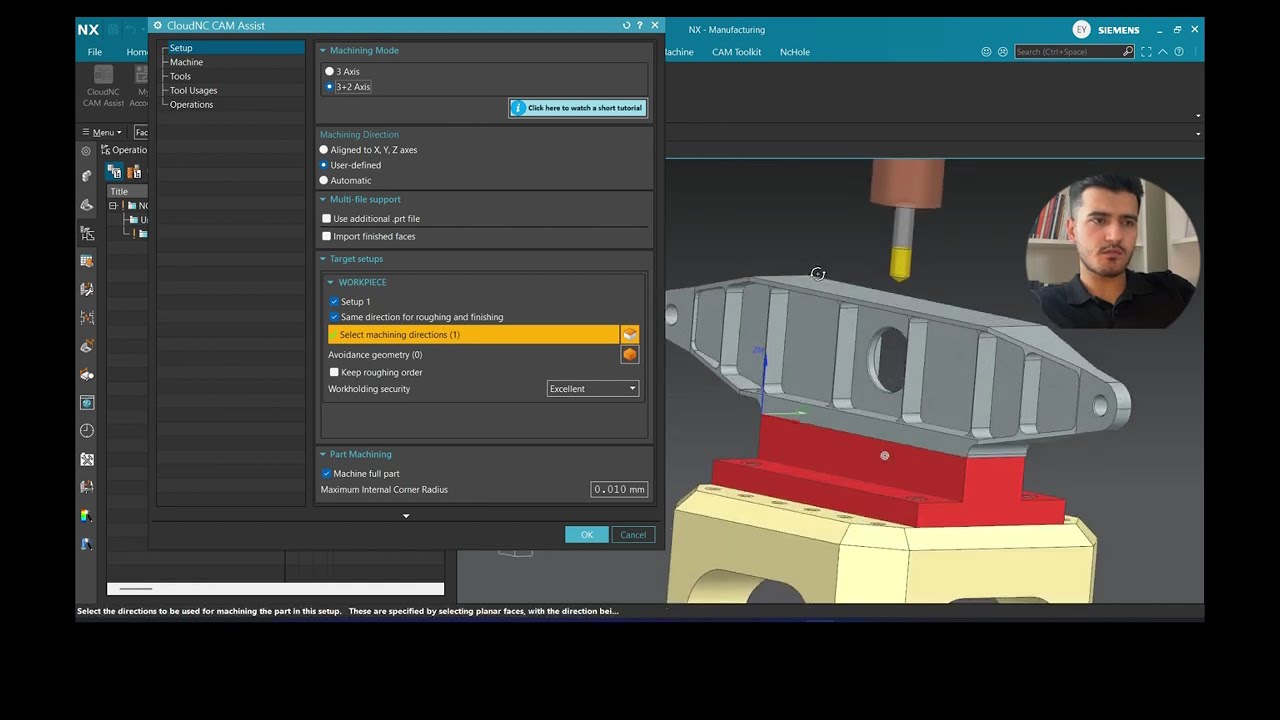Click the EY user account avatar
Viewport: 1280px width, 720px height.
click(1081, 30)
